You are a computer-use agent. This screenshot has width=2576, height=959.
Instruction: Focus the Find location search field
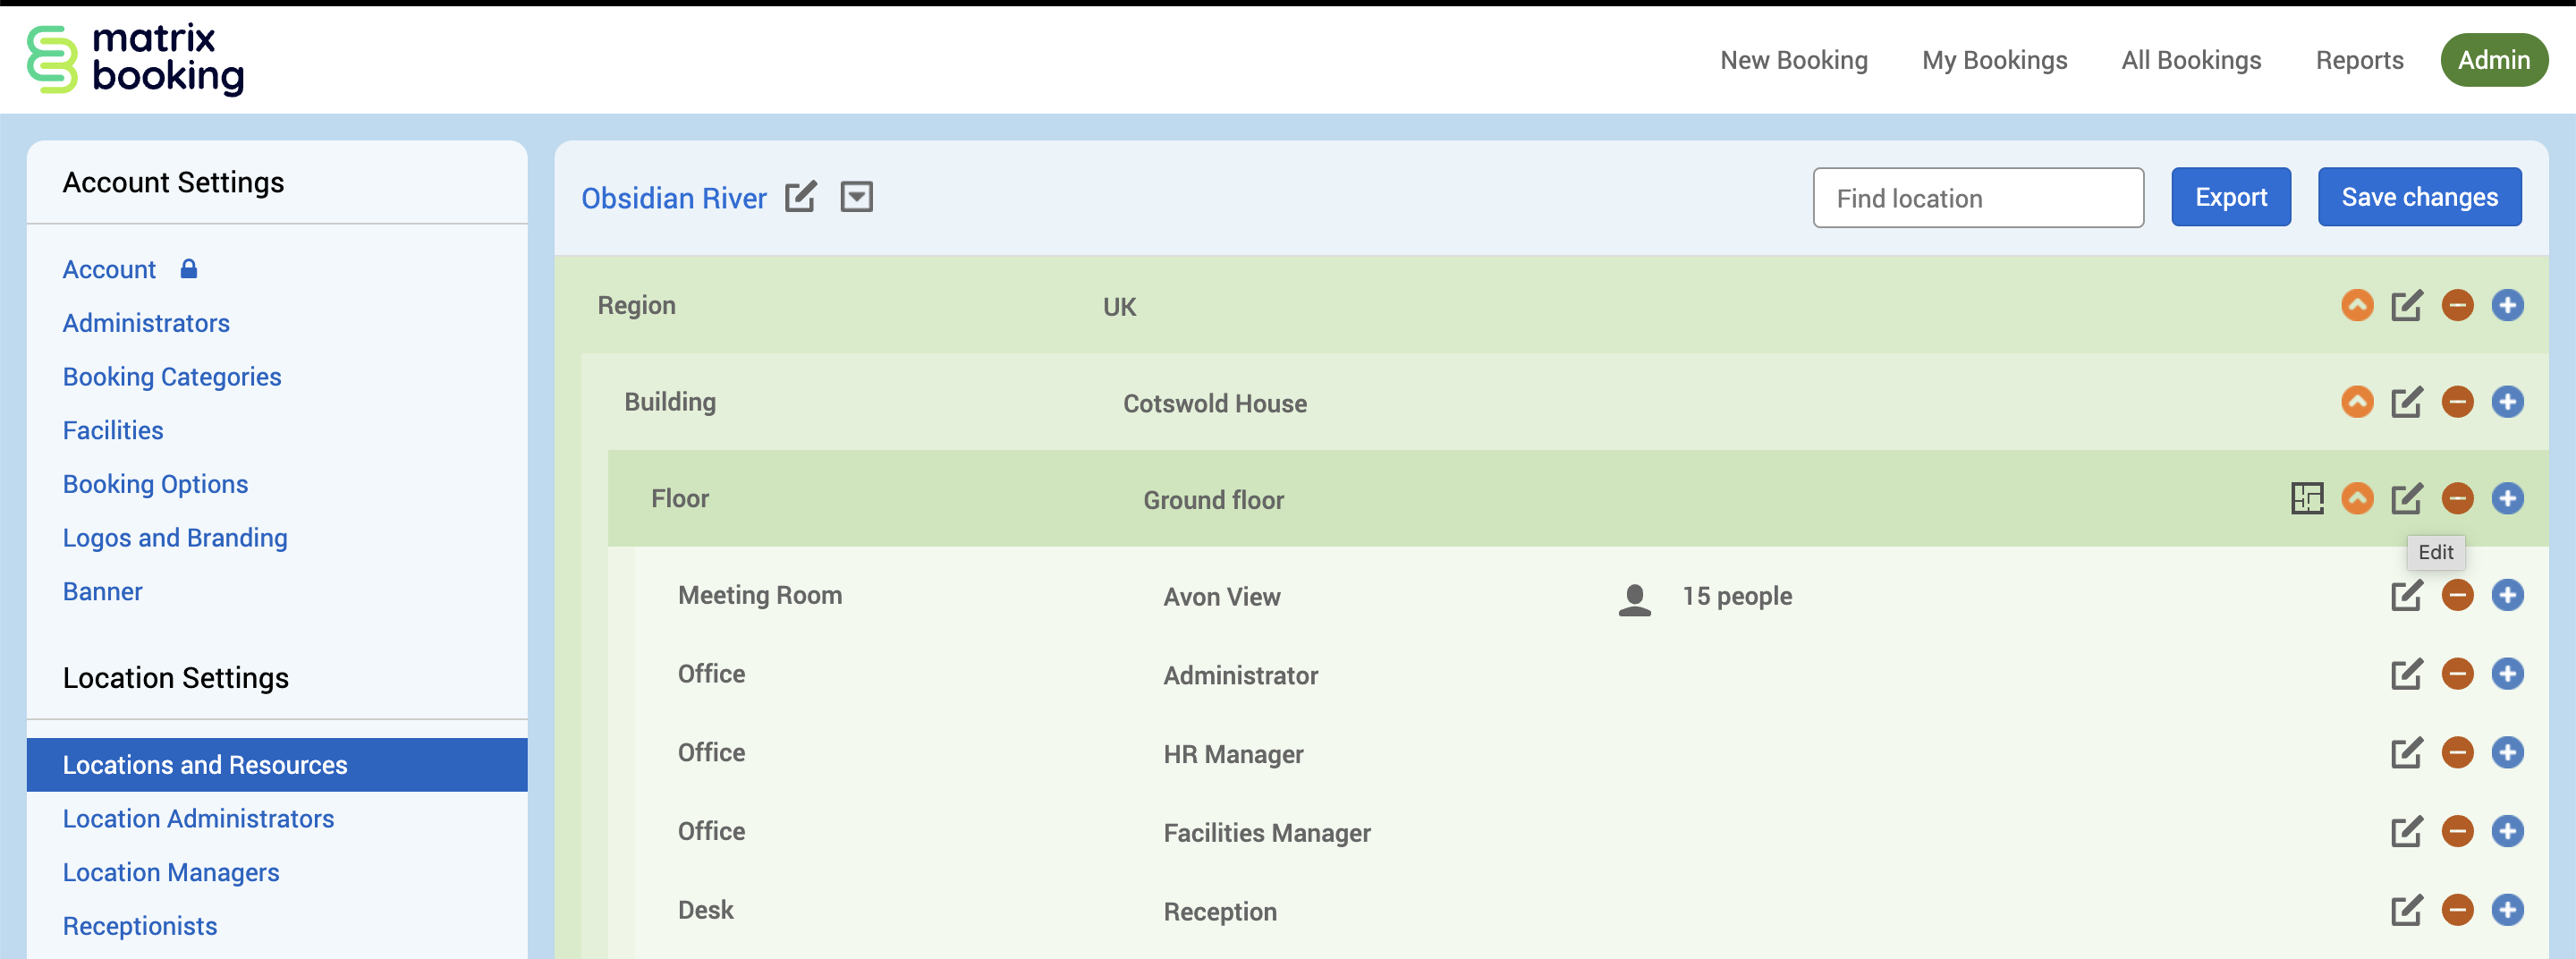[1977, 198]
